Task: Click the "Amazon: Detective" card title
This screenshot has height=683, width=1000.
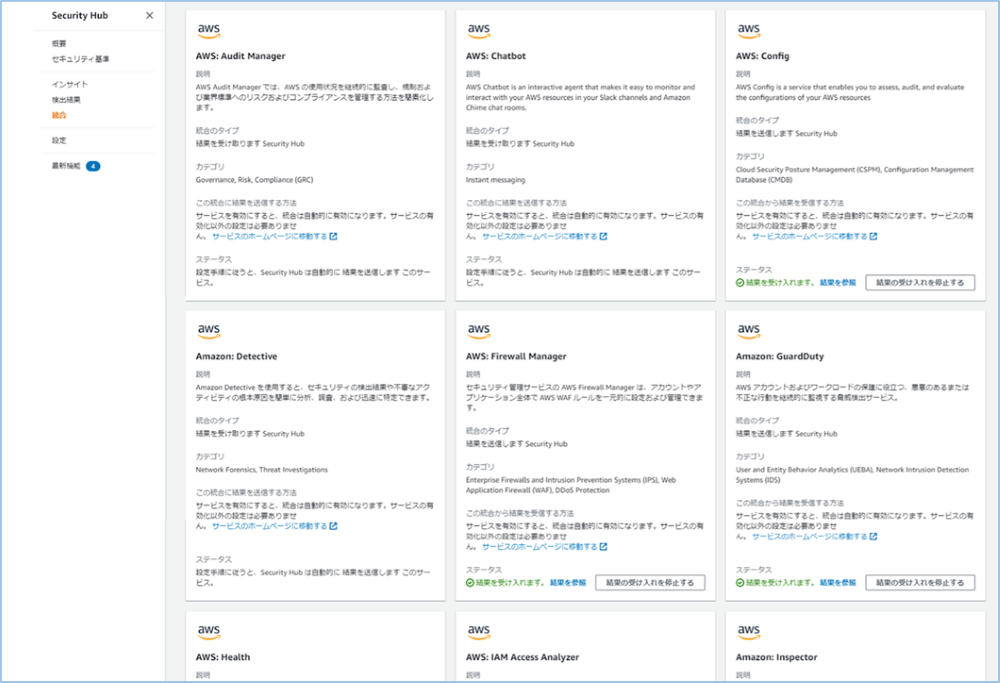Action: 237,356
